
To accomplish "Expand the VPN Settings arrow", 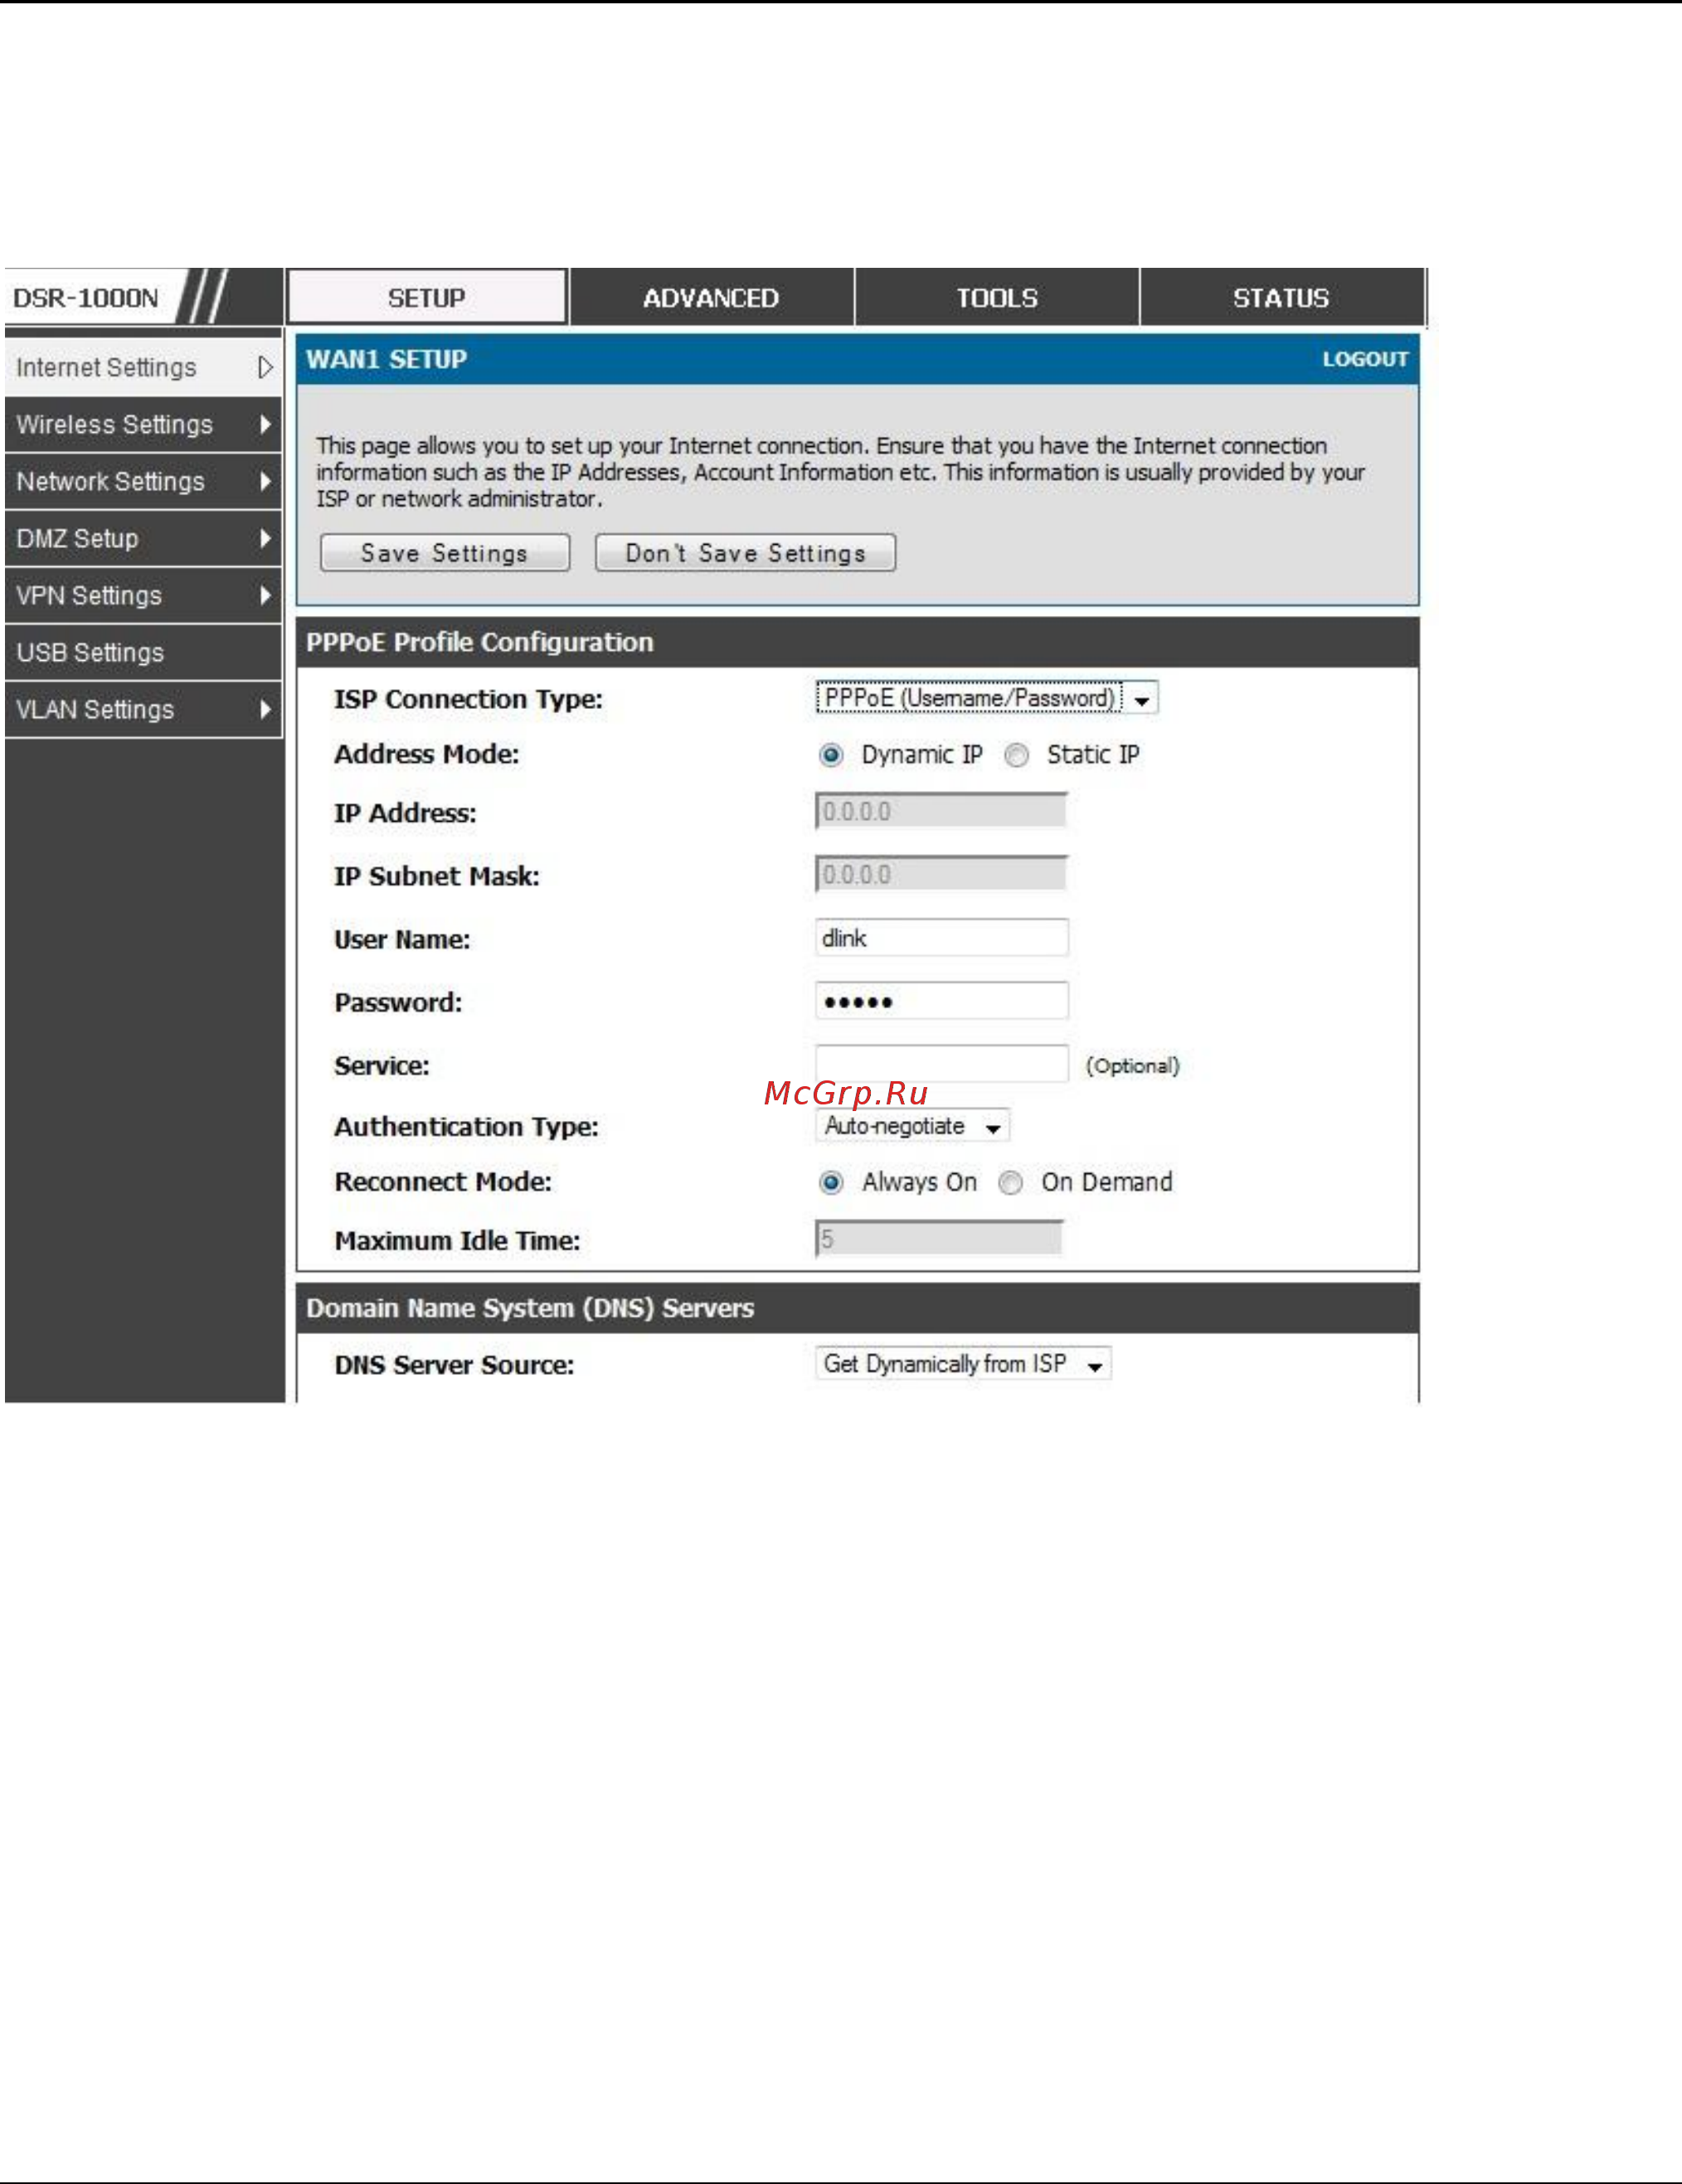I will tap(265, 595).
